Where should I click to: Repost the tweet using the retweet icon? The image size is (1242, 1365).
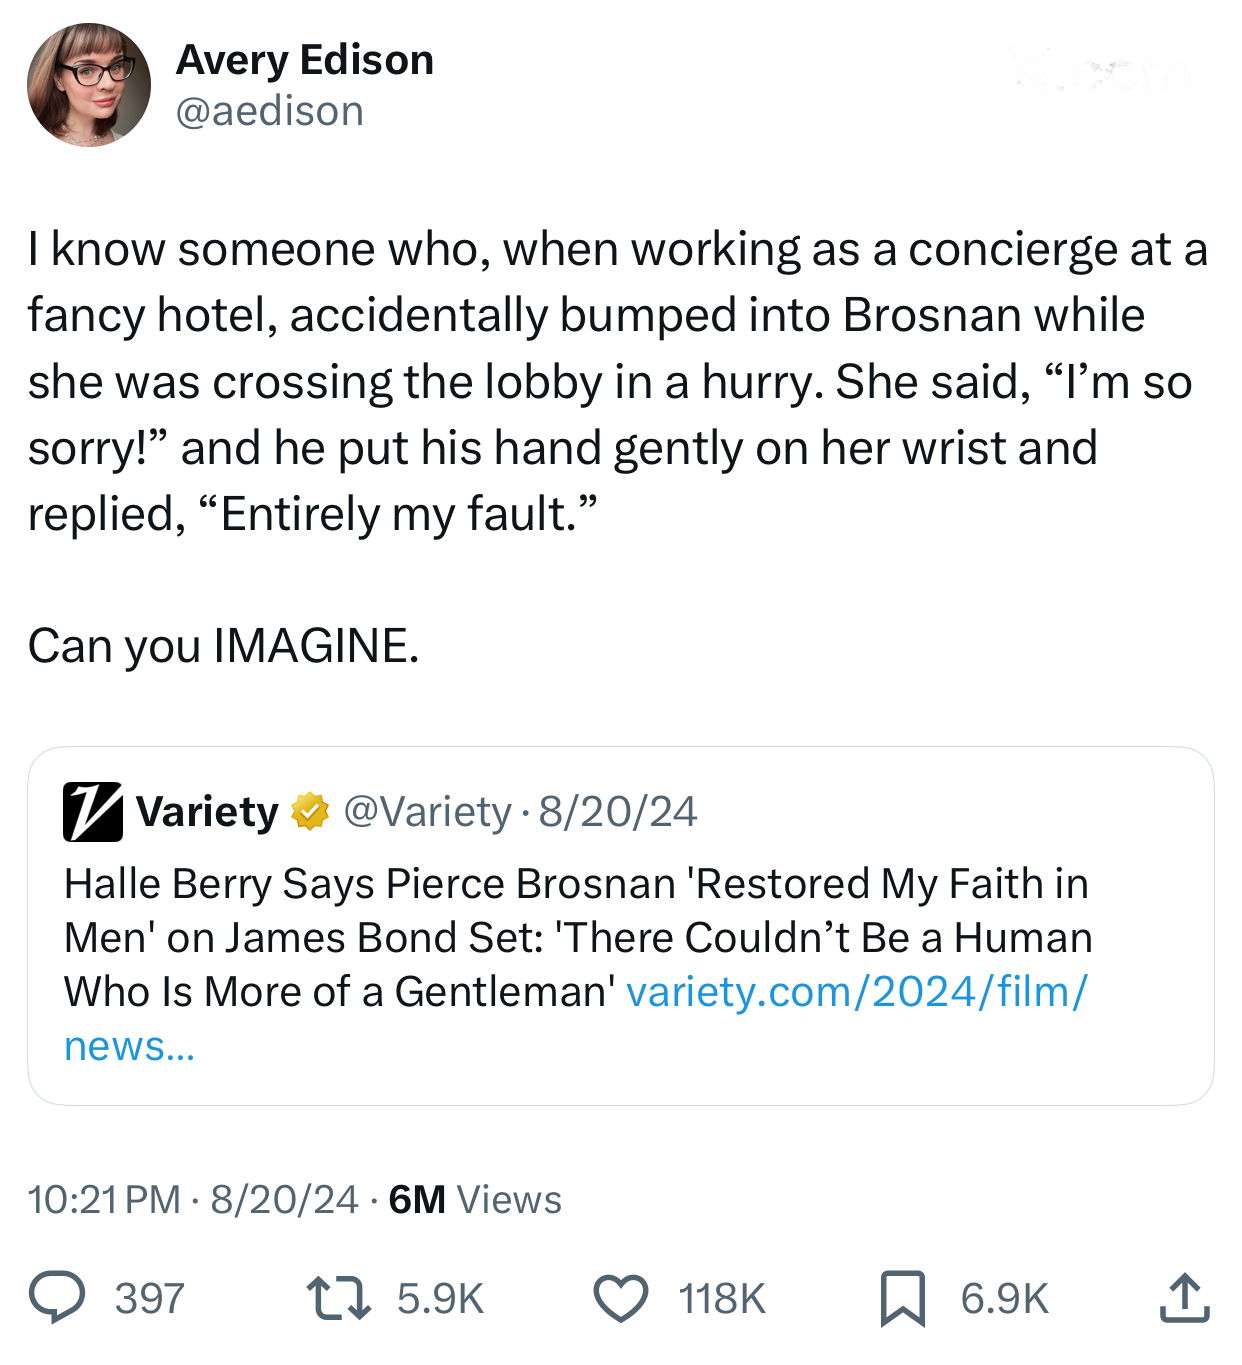tap(338, 1298)
